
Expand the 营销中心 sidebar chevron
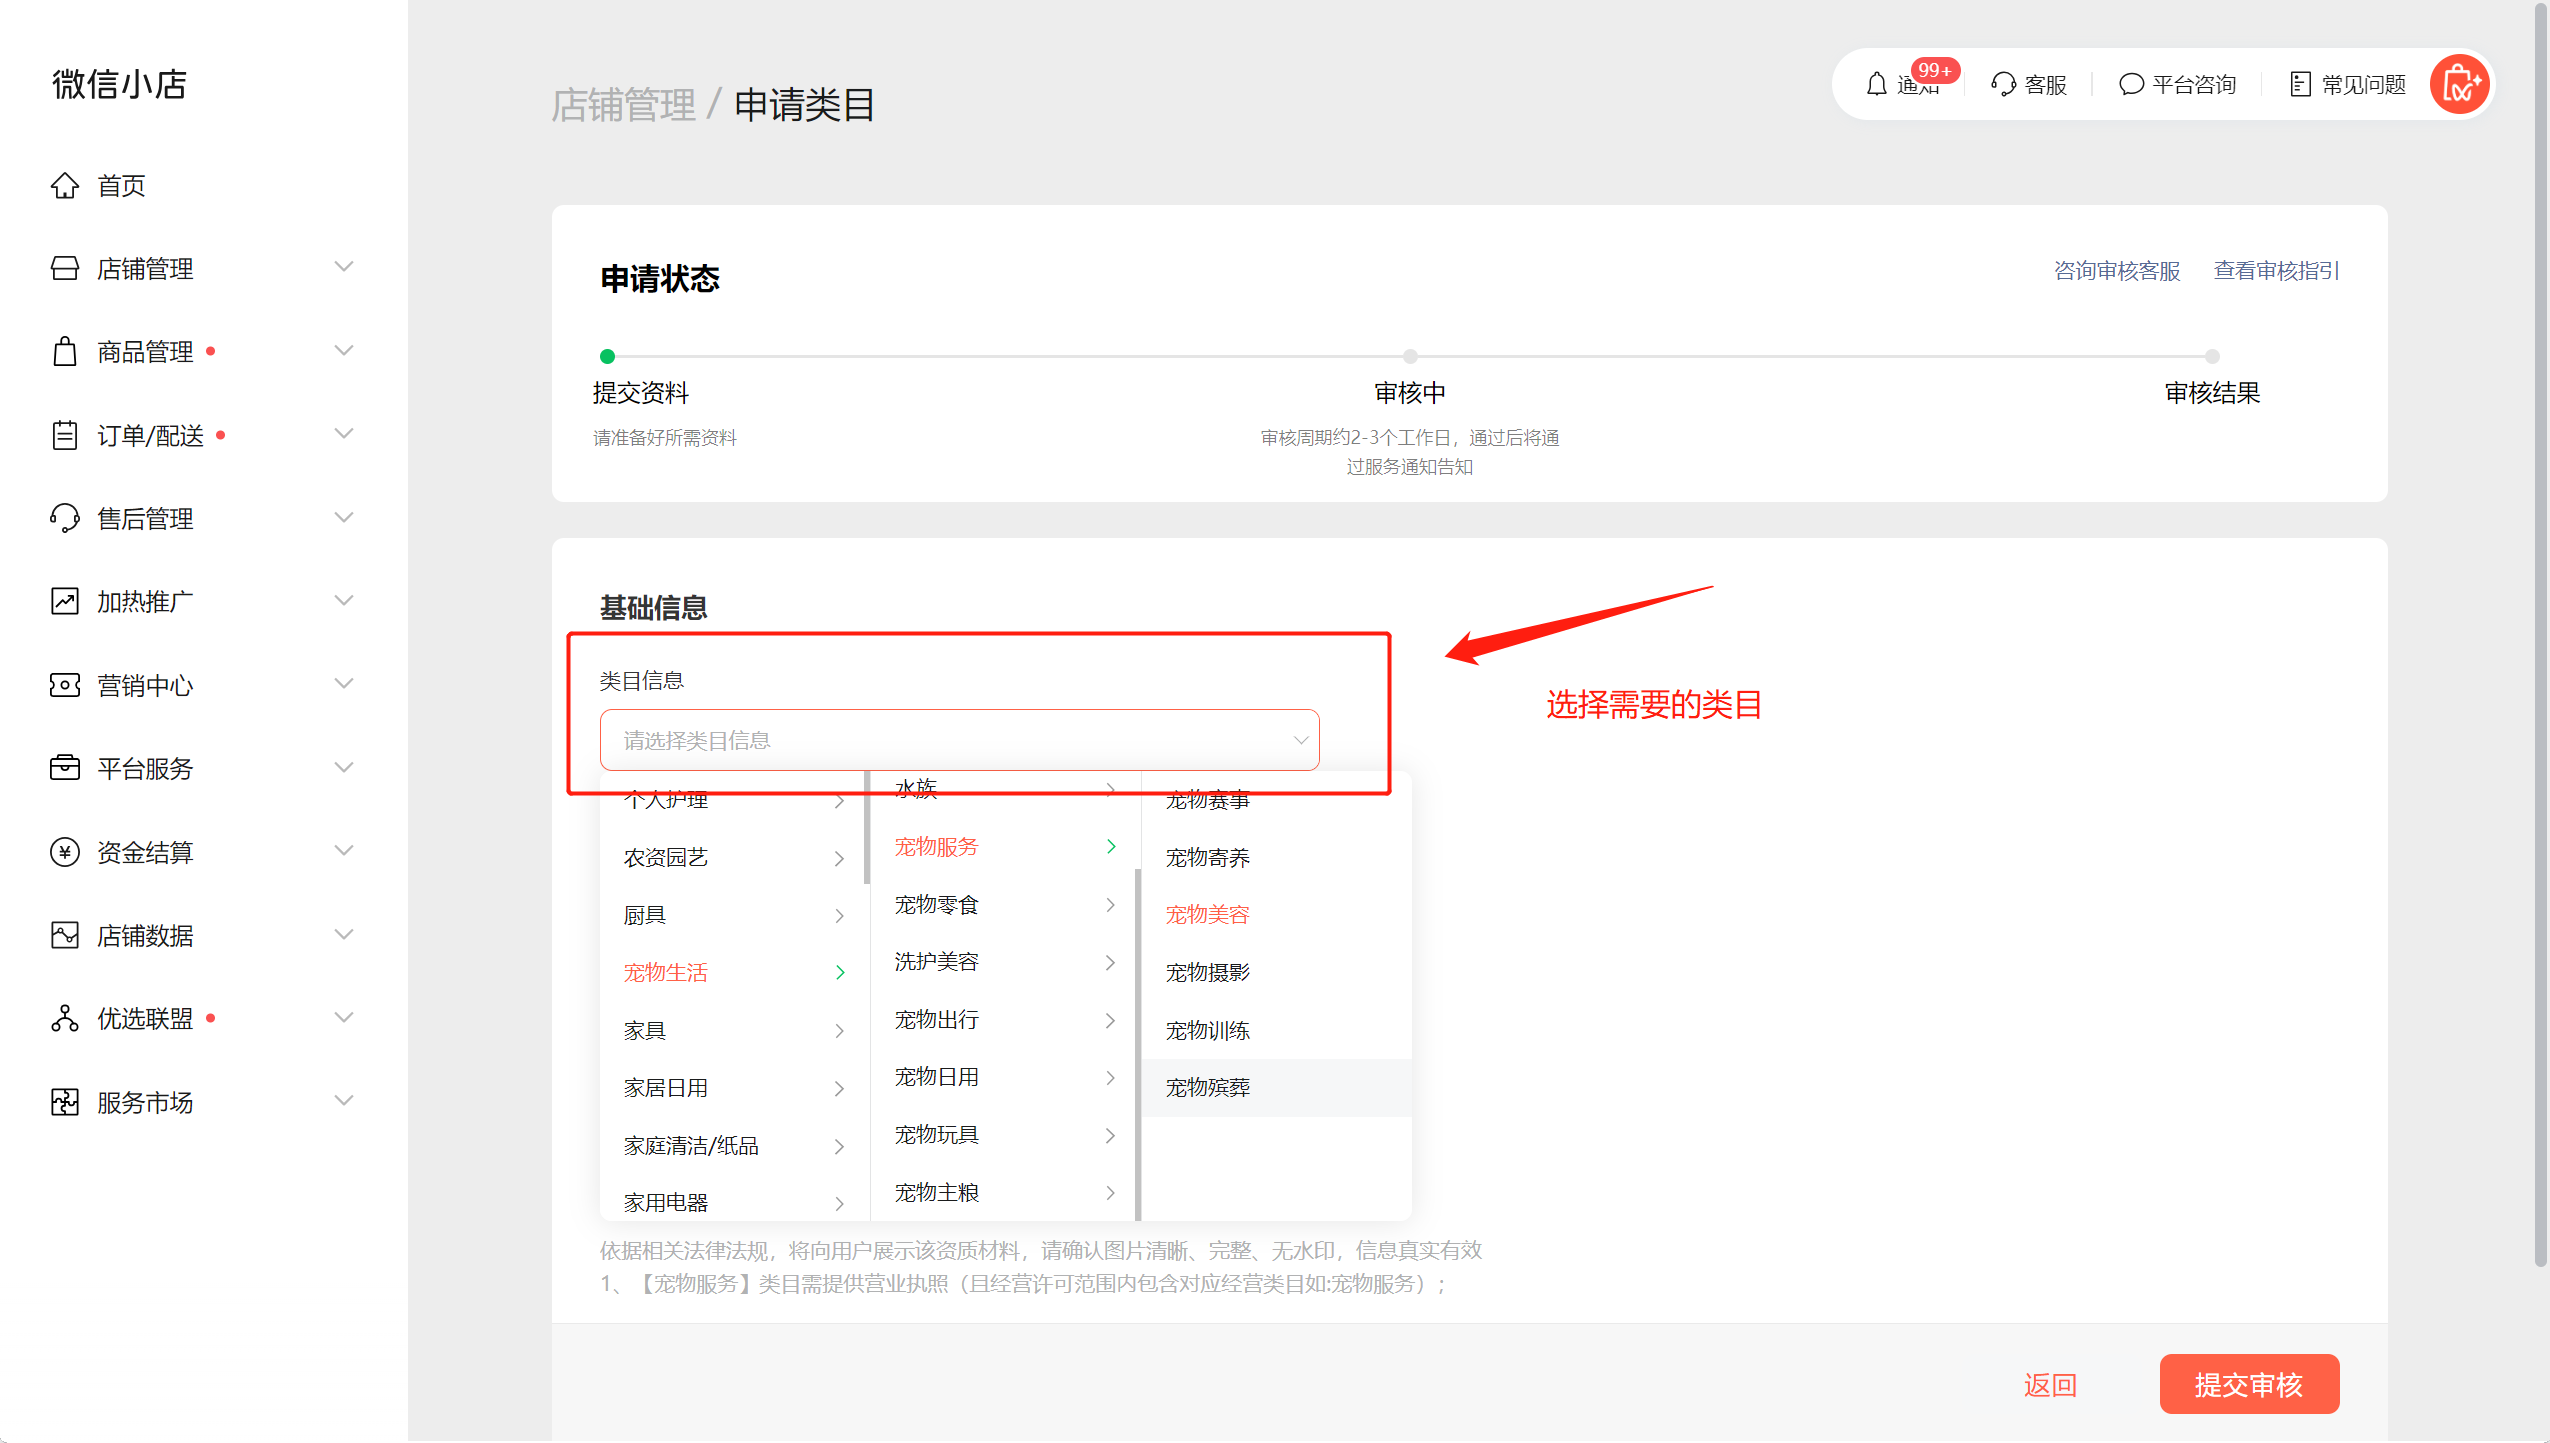pos(344,684)
